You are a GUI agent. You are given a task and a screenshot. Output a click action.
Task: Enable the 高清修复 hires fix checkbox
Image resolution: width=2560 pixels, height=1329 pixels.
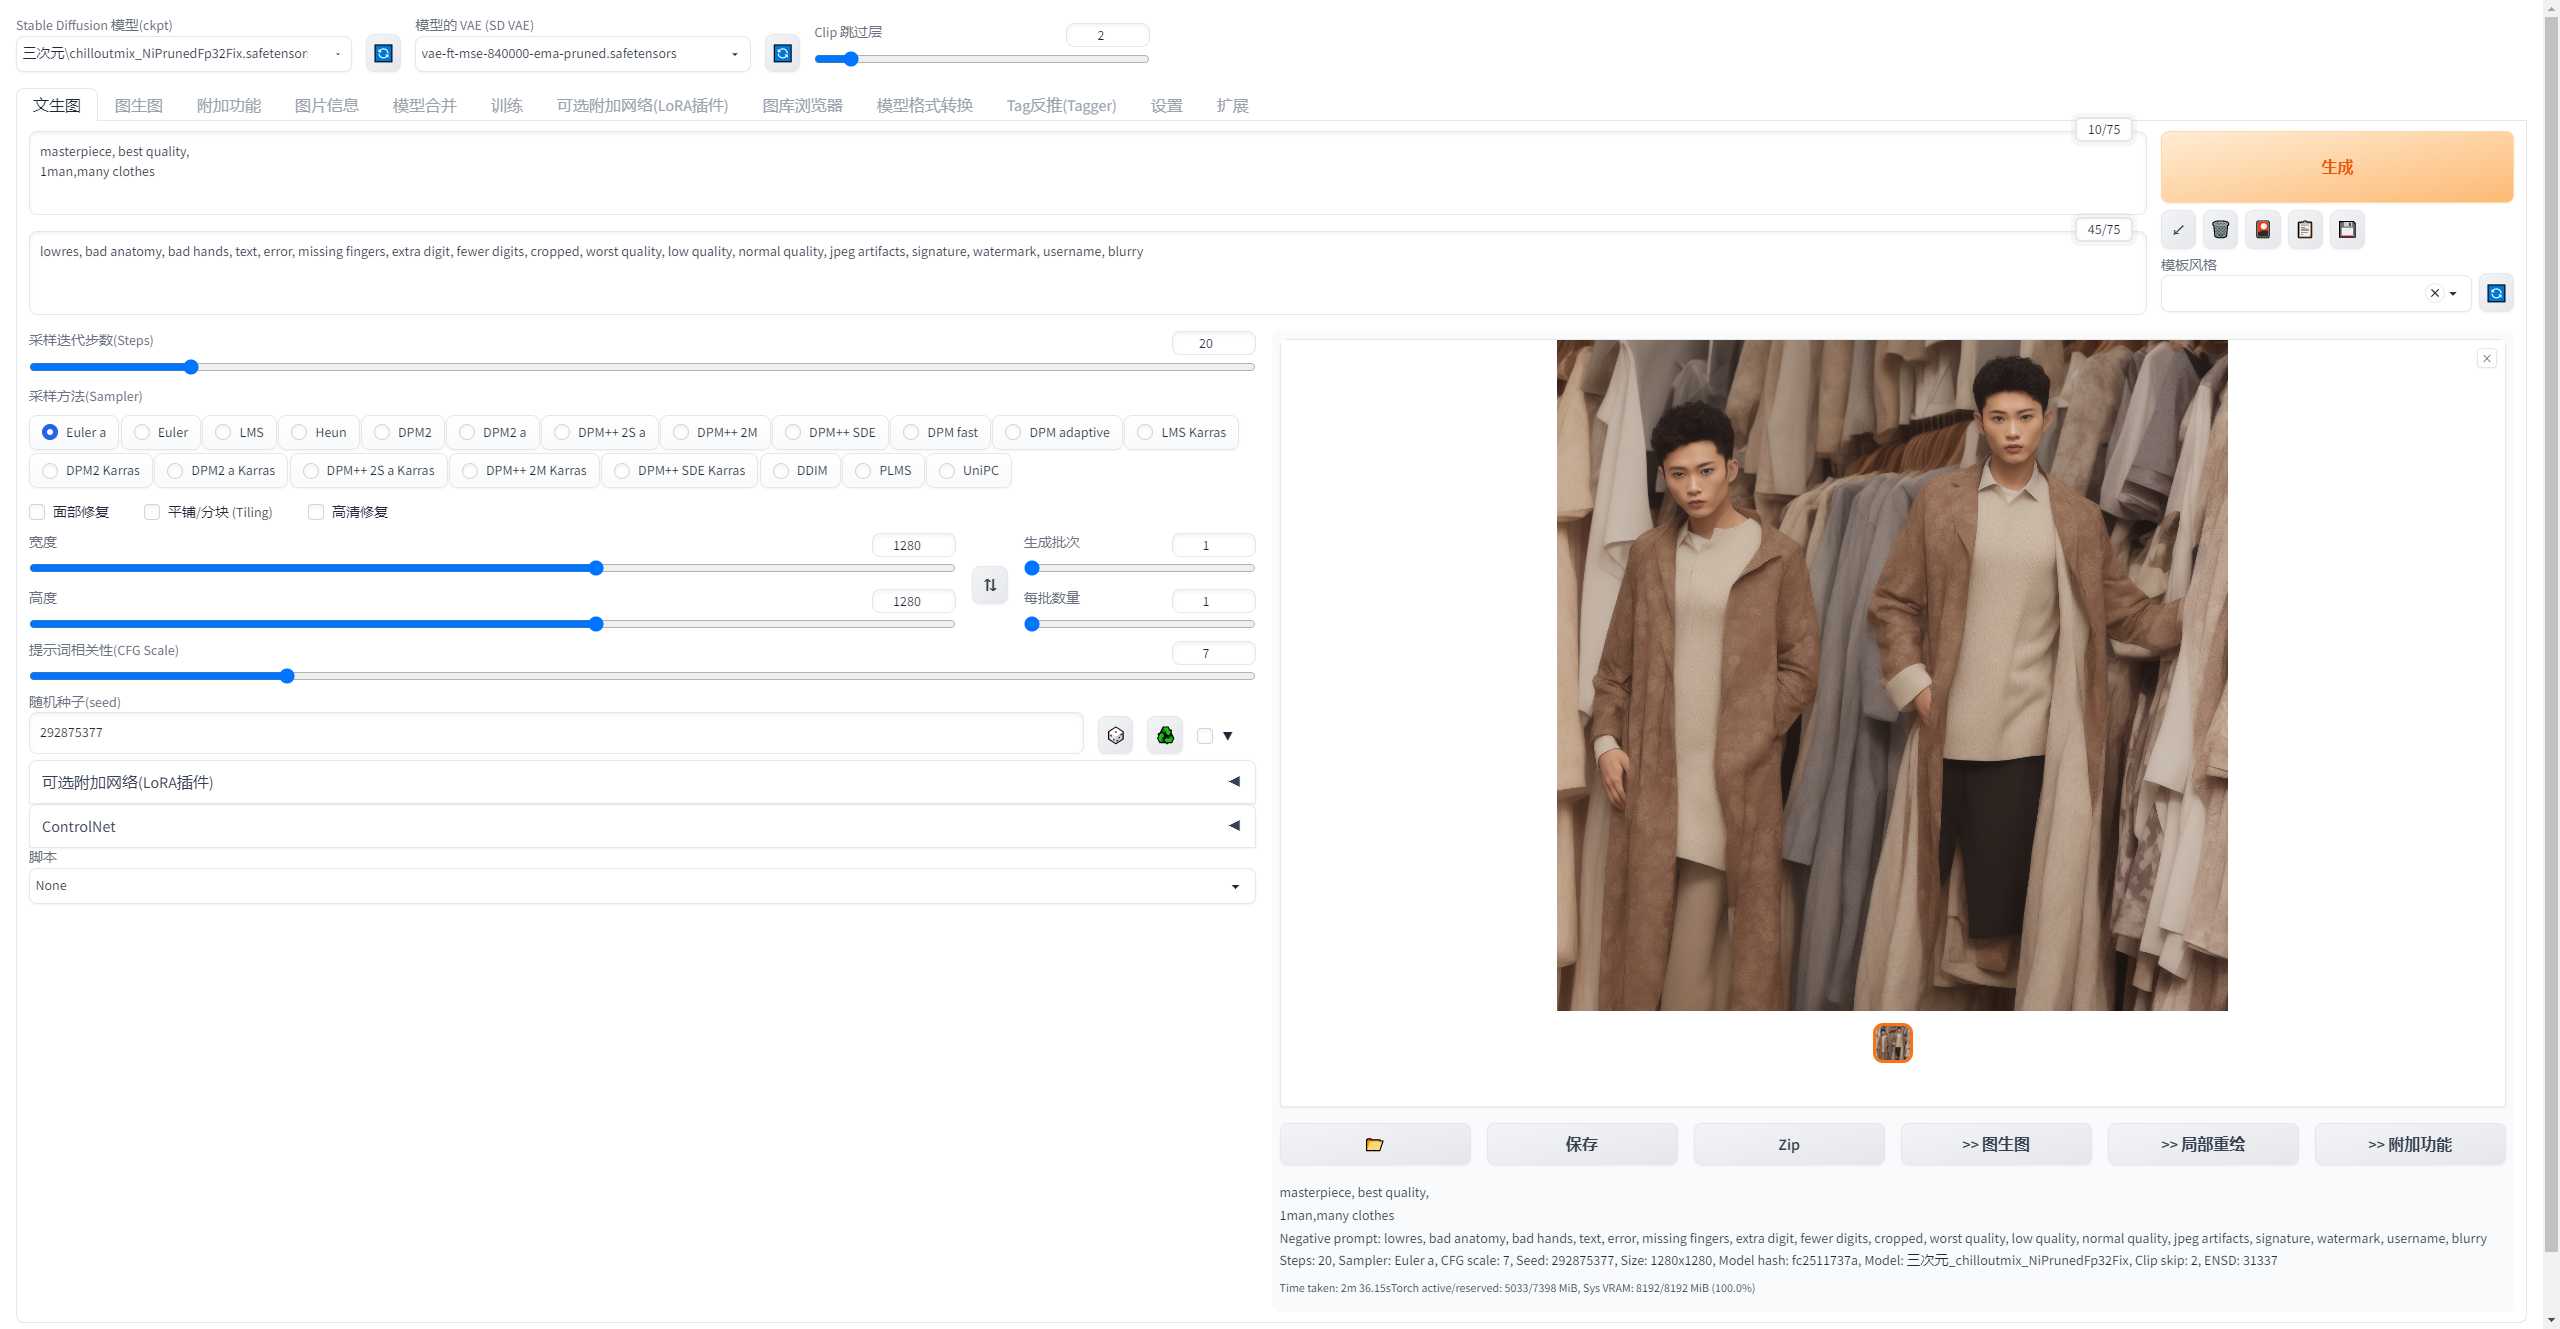(316, 512)
